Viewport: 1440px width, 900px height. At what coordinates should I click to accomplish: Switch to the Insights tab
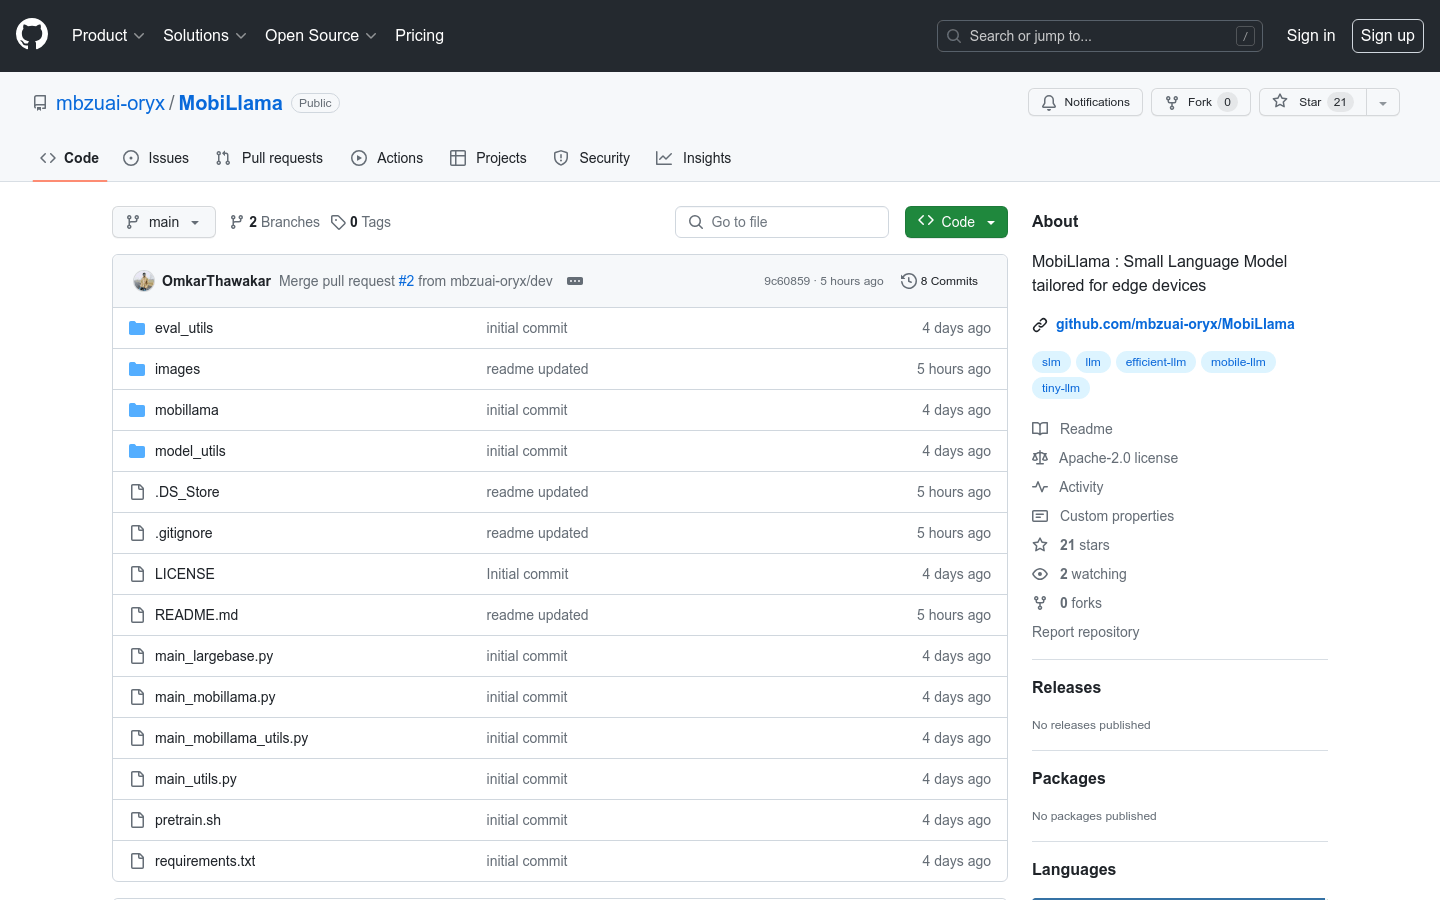tap(693, 158)
